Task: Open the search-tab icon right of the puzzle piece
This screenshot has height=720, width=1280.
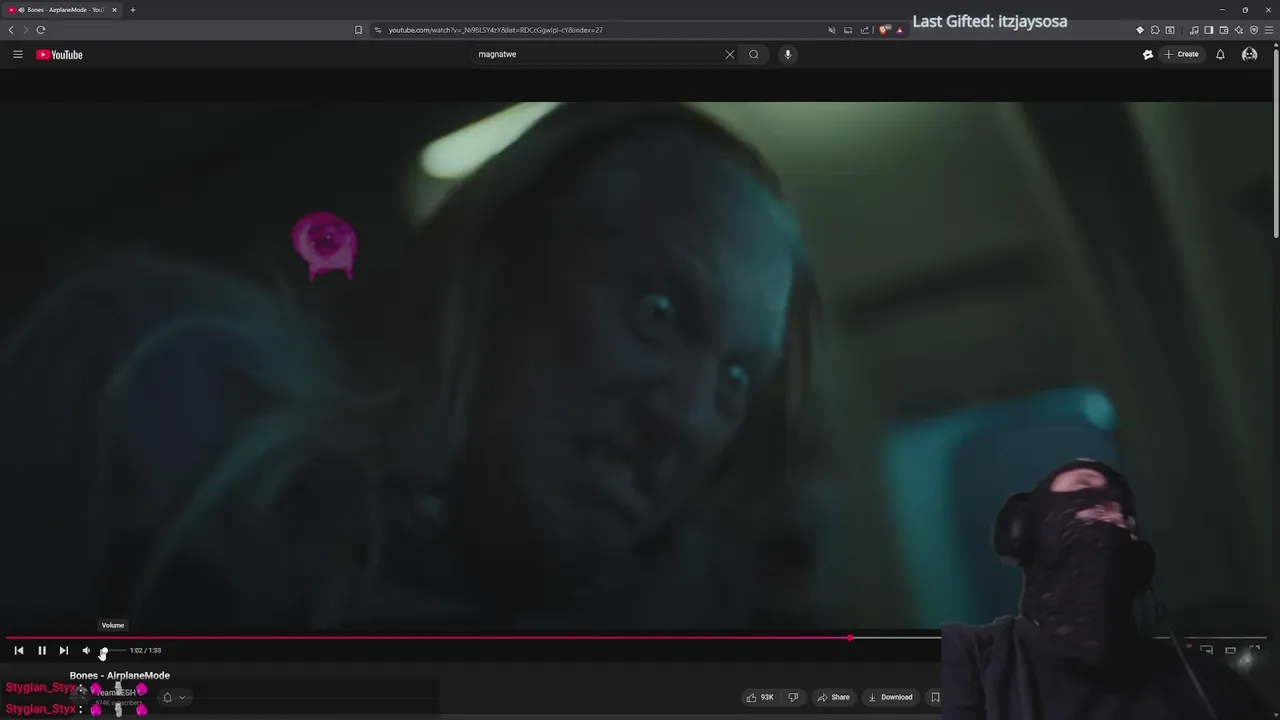Action: pyautogui.click(x=1170, y=30)
